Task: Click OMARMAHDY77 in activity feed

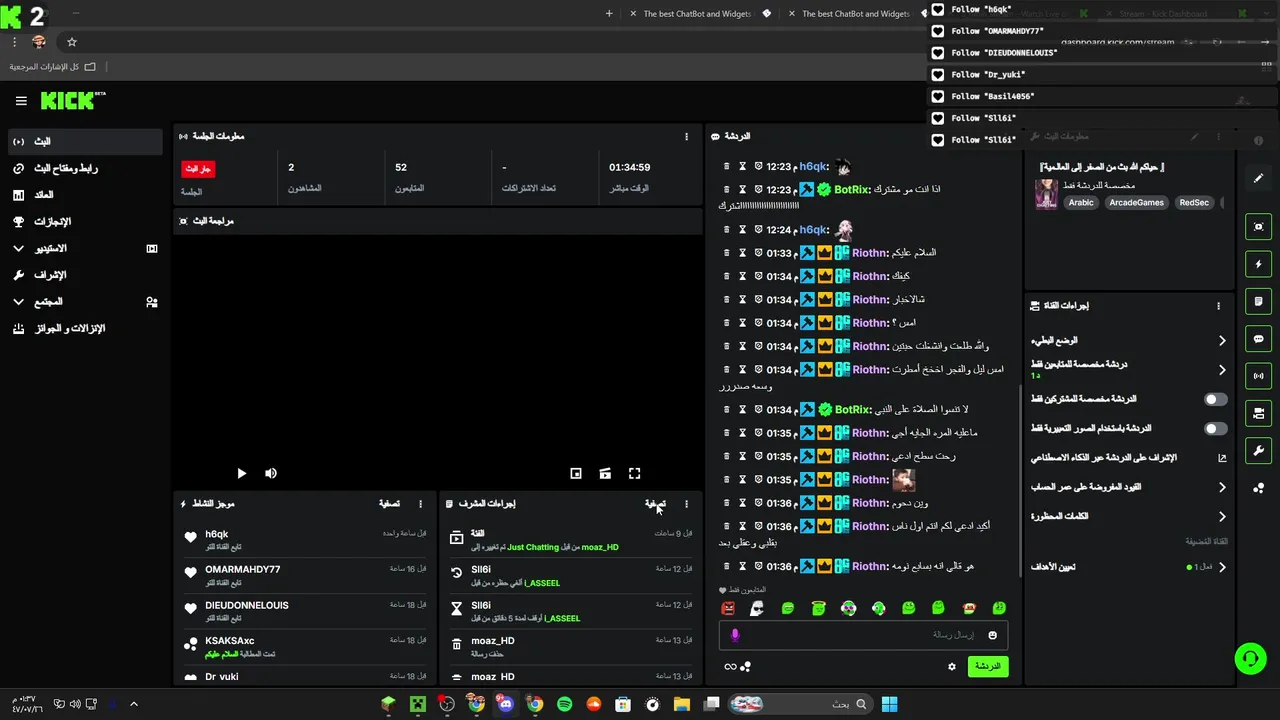Action: [243, 570]
